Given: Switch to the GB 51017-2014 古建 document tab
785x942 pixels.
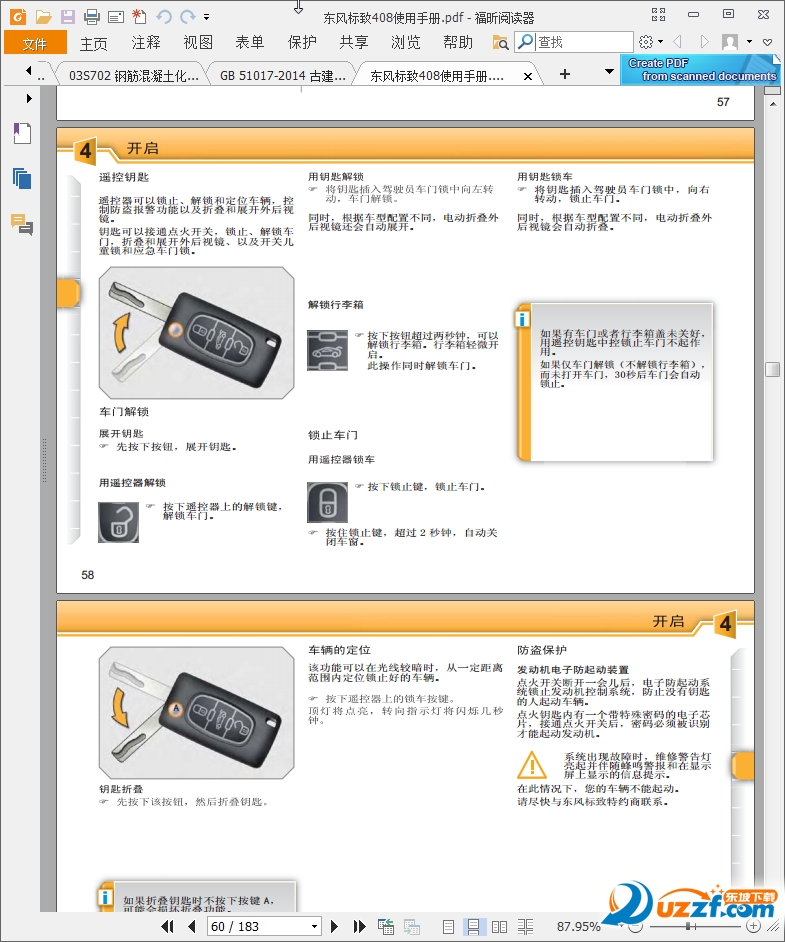Looking at the screenshot, I should click(x=282, y=76).
